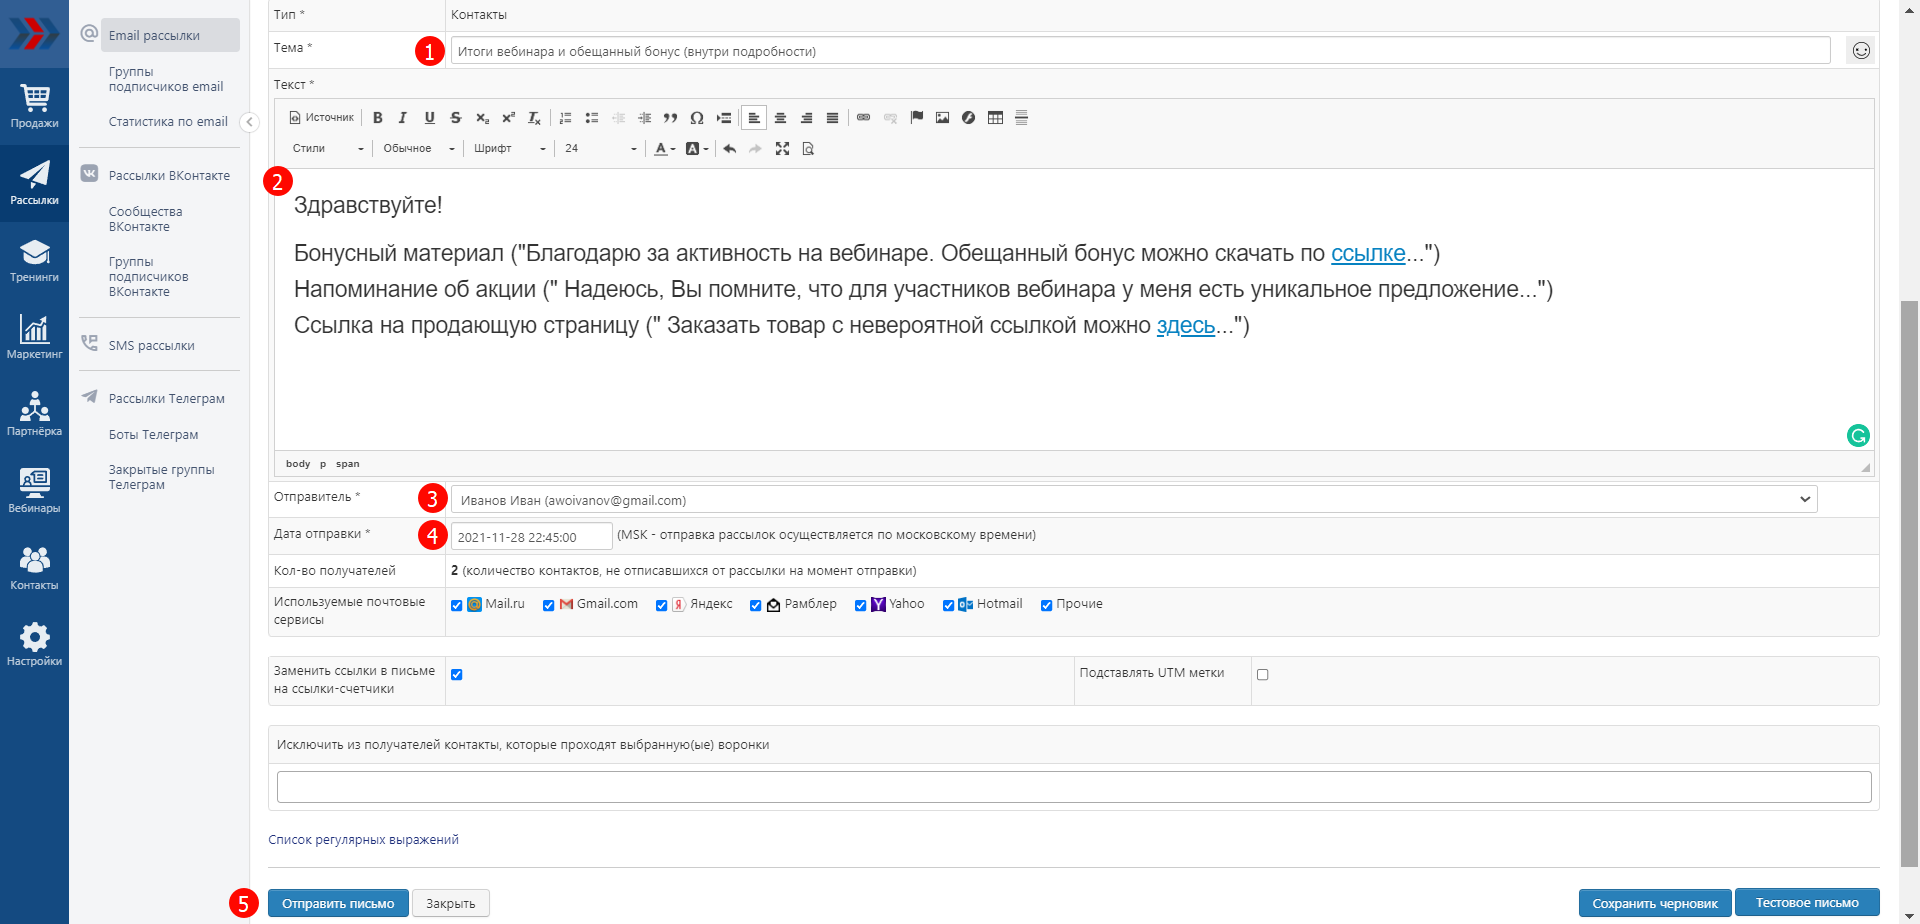Insert a special character (Omega icon)
This screenshot has height=924, width=1920.
click(x=697, y=118)
